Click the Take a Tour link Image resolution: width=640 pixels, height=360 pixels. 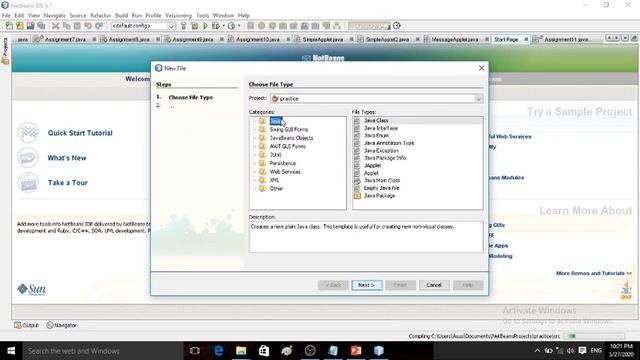pos(68,183)
